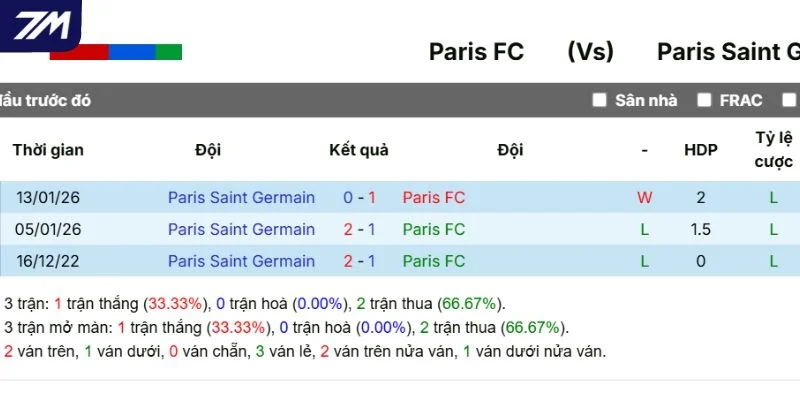Tick the partially visible rightmost checkbox

coord(791,100)
